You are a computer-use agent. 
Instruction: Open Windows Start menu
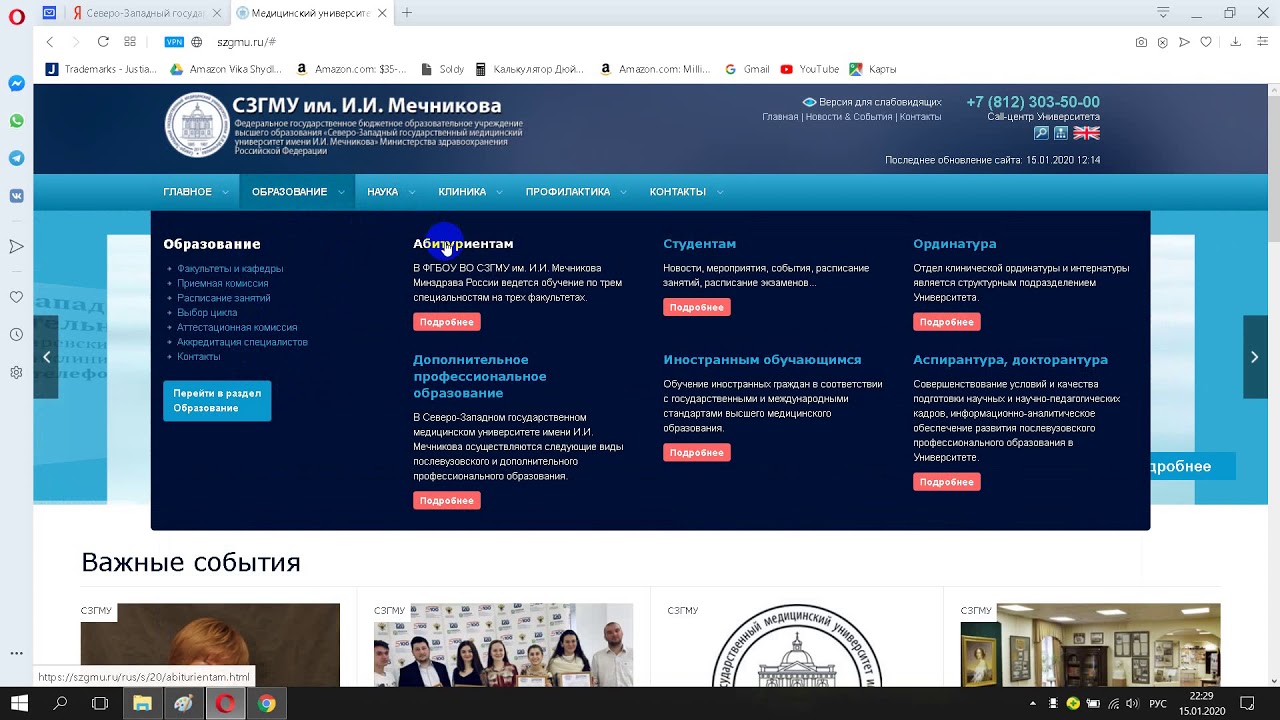(19, 703)
